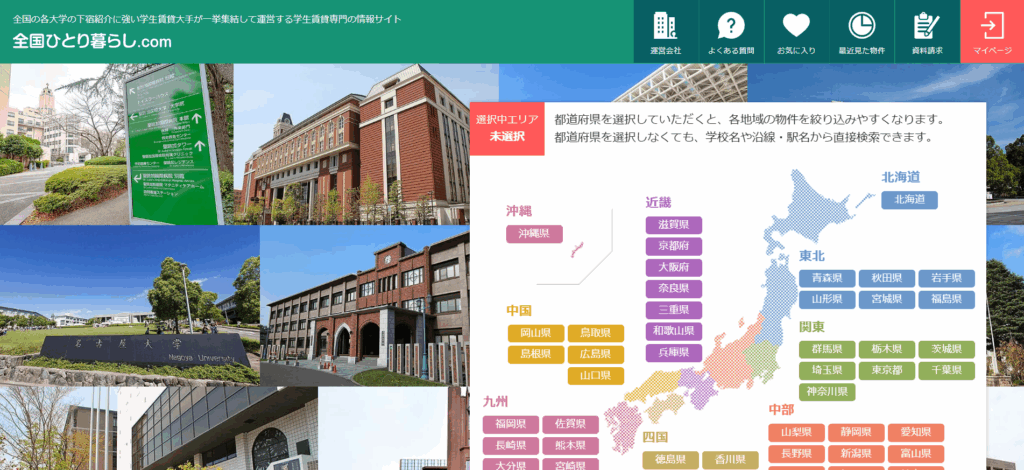Select 岩手県 prefecture button
Viewport: 1024px width, 470px height.
pyautogui.click(x=946, y=278)
